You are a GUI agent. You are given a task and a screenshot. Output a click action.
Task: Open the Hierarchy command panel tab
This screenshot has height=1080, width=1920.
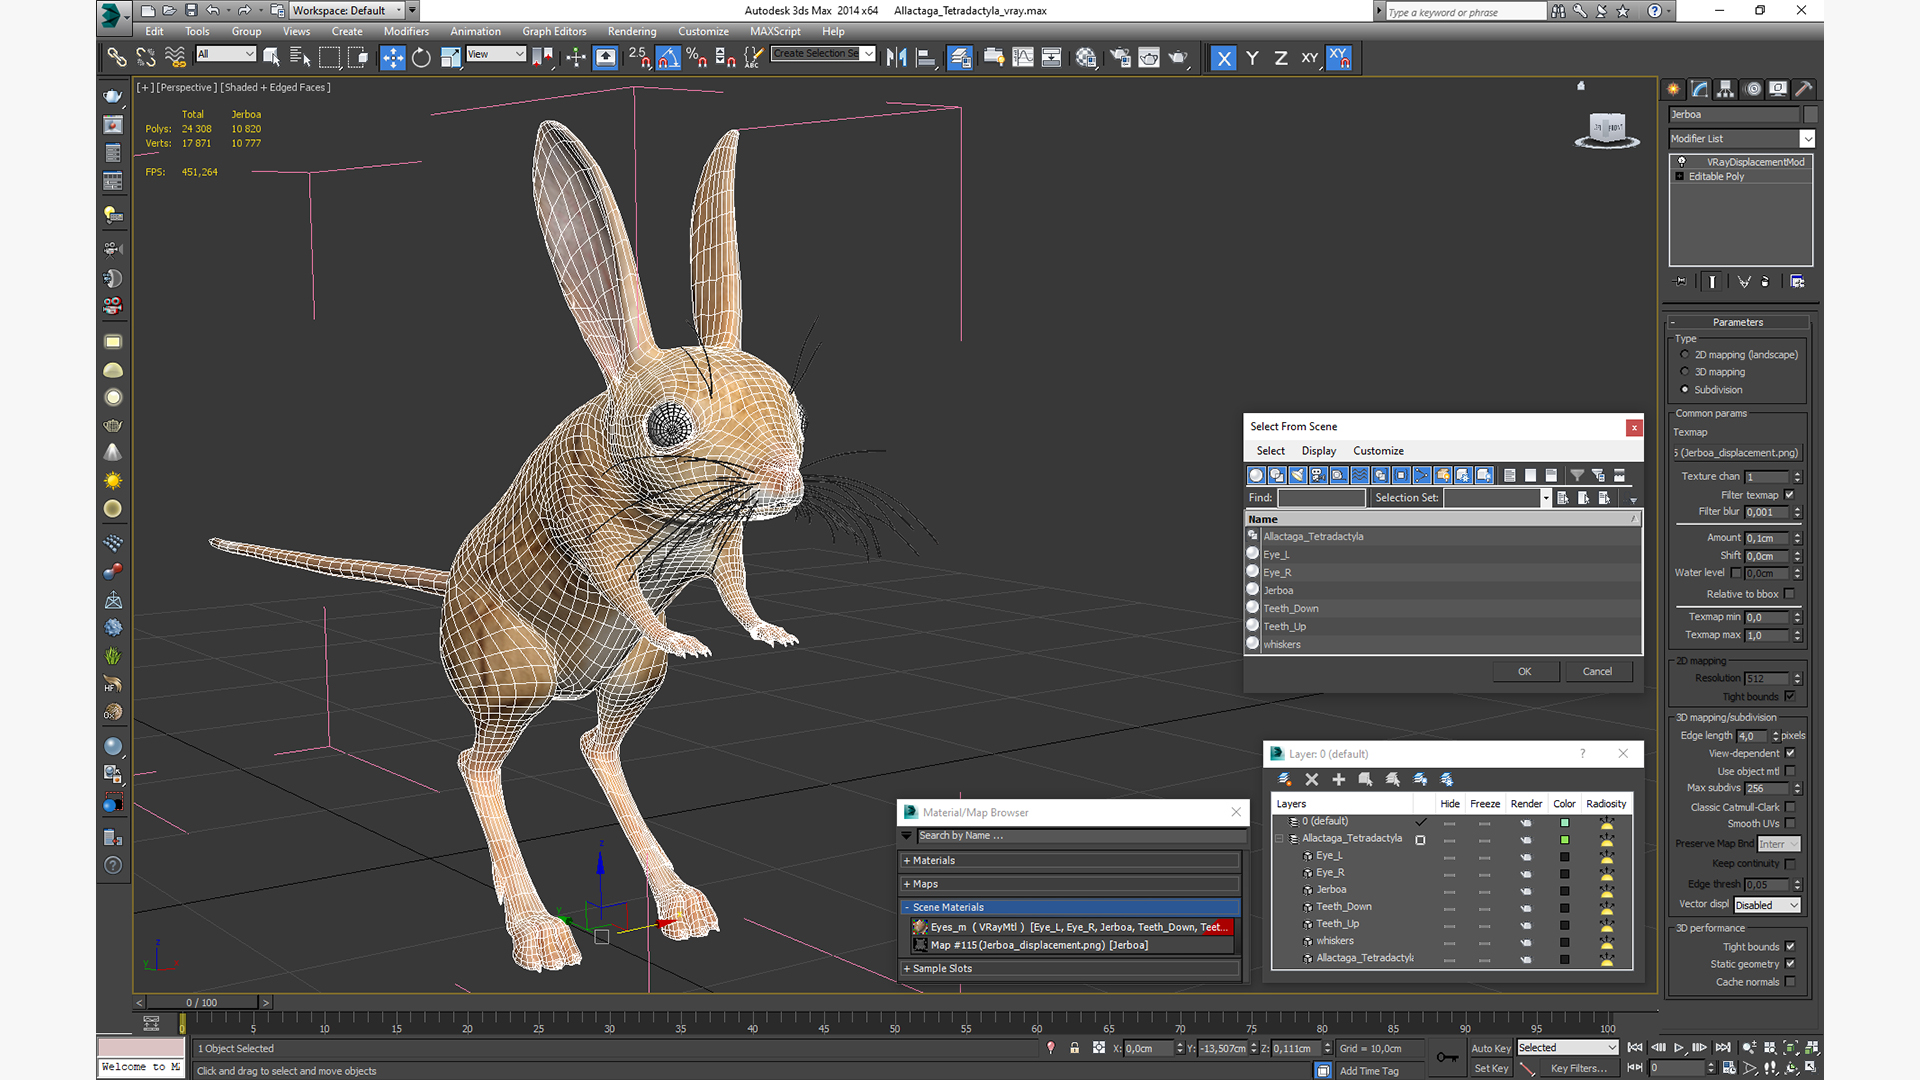(1726, 89)
